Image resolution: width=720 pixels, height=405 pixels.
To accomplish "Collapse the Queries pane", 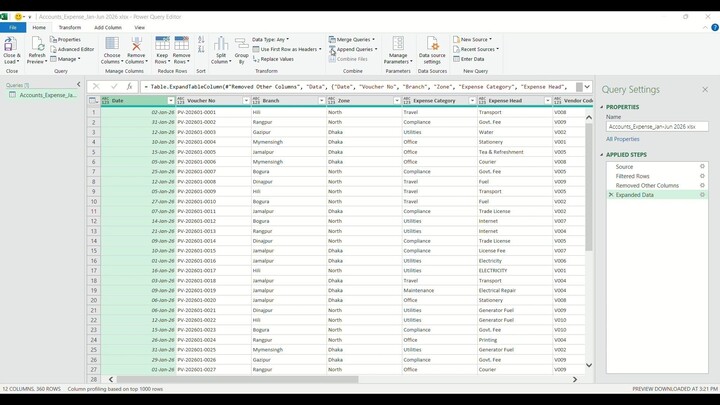I will pos(79,84).
